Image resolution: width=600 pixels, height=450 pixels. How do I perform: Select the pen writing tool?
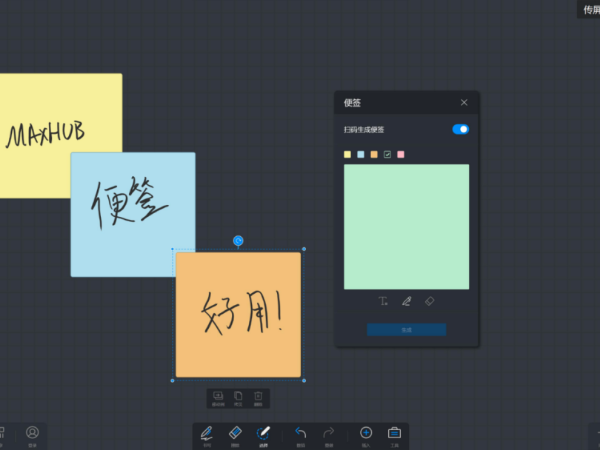[x=207, y=434]
